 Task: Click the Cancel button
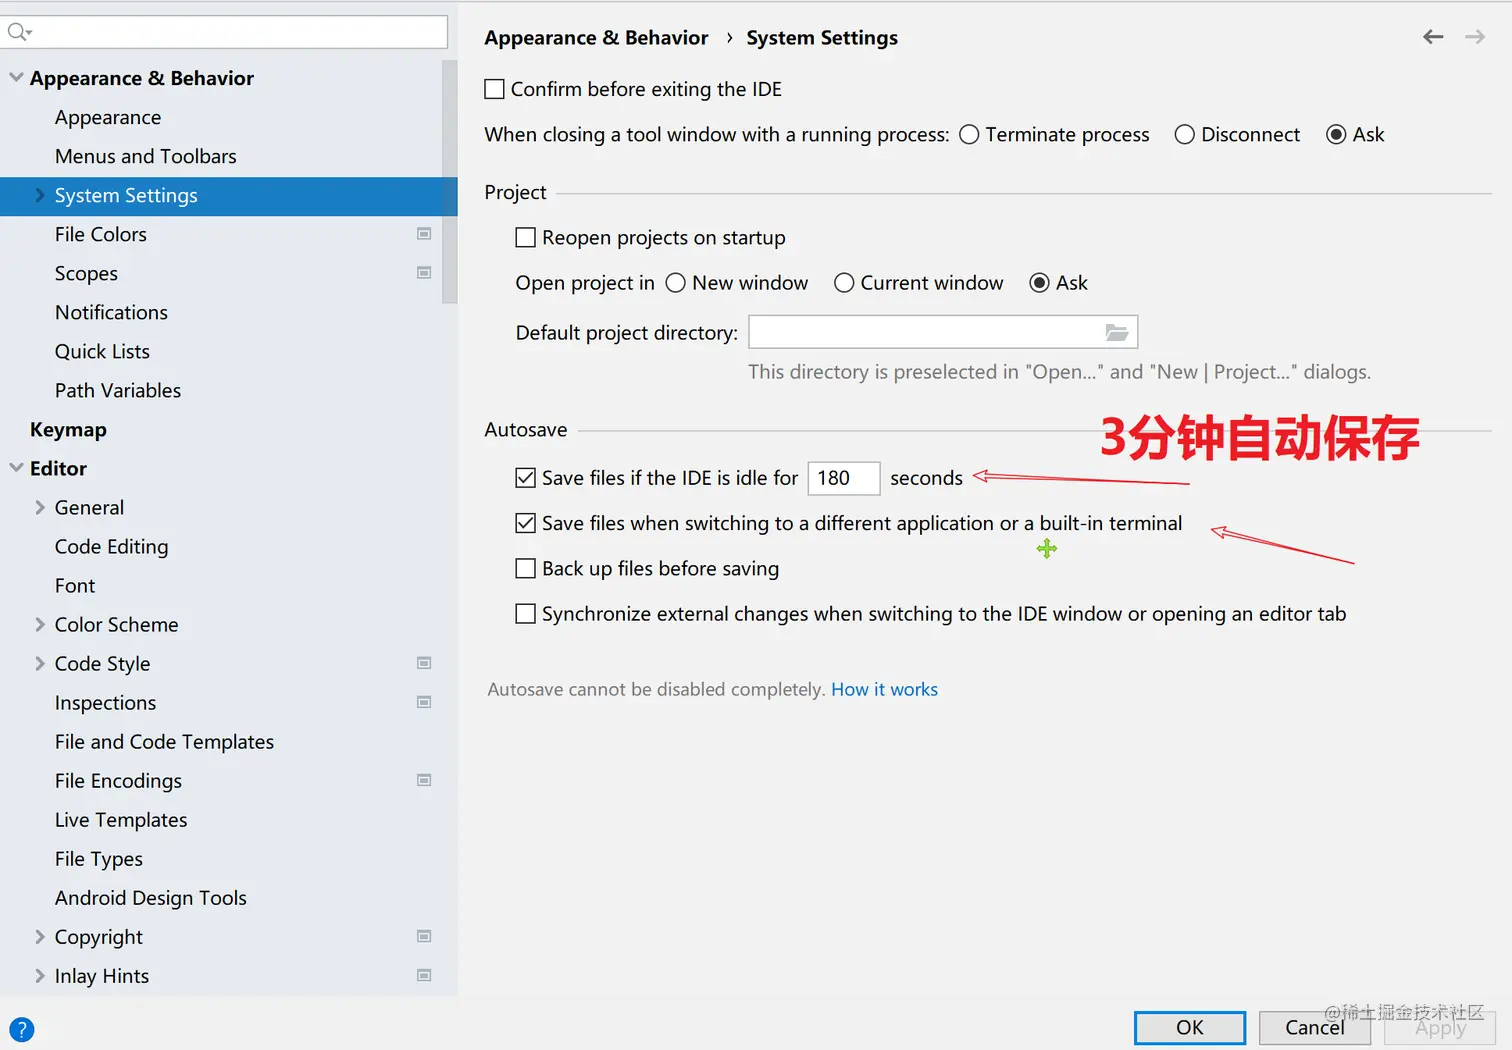click(1314, 1027)
